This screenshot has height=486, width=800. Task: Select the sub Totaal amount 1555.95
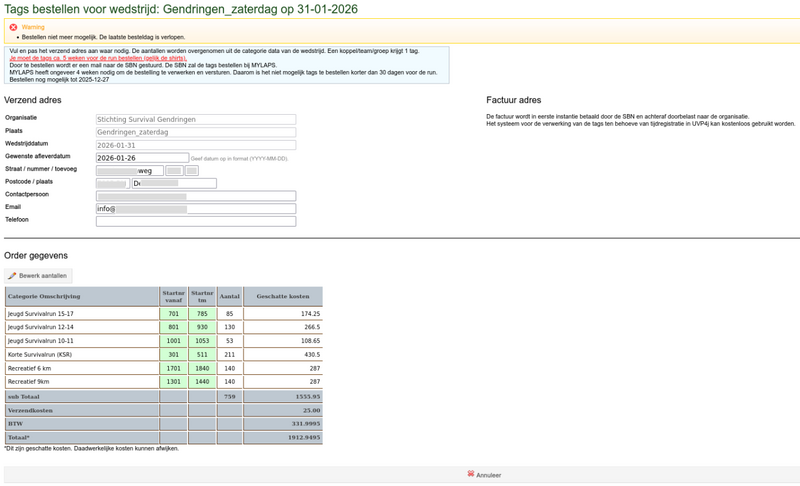tap(283, 396)
